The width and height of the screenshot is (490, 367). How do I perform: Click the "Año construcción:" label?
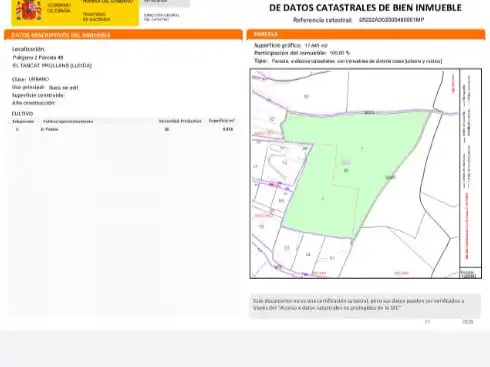click(33, 103)
